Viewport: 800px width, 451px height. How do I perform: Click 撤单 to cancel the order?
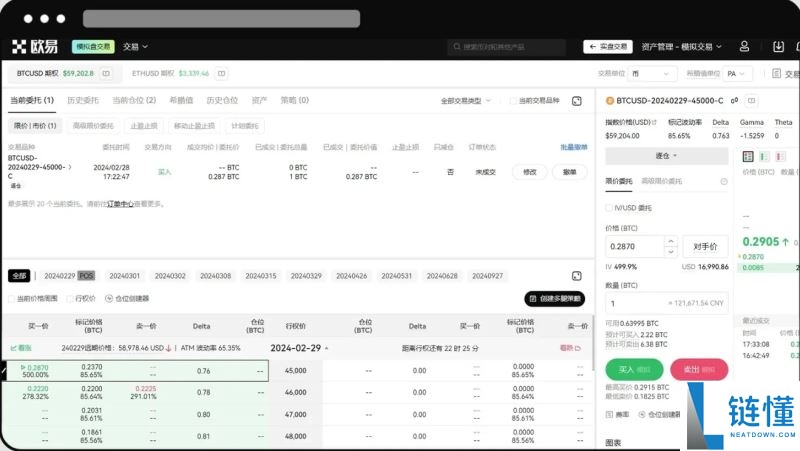(x=569, y=172)
